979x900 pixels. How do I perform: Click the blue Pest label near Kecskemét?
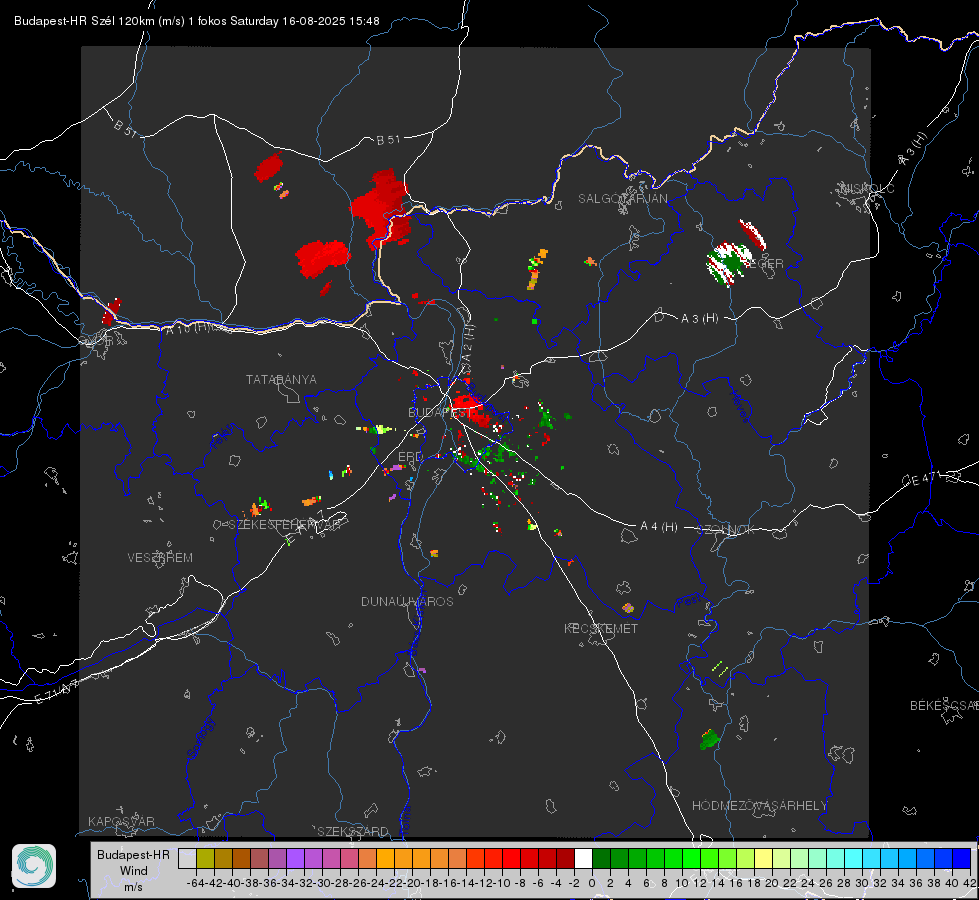[x=688, y=603]
